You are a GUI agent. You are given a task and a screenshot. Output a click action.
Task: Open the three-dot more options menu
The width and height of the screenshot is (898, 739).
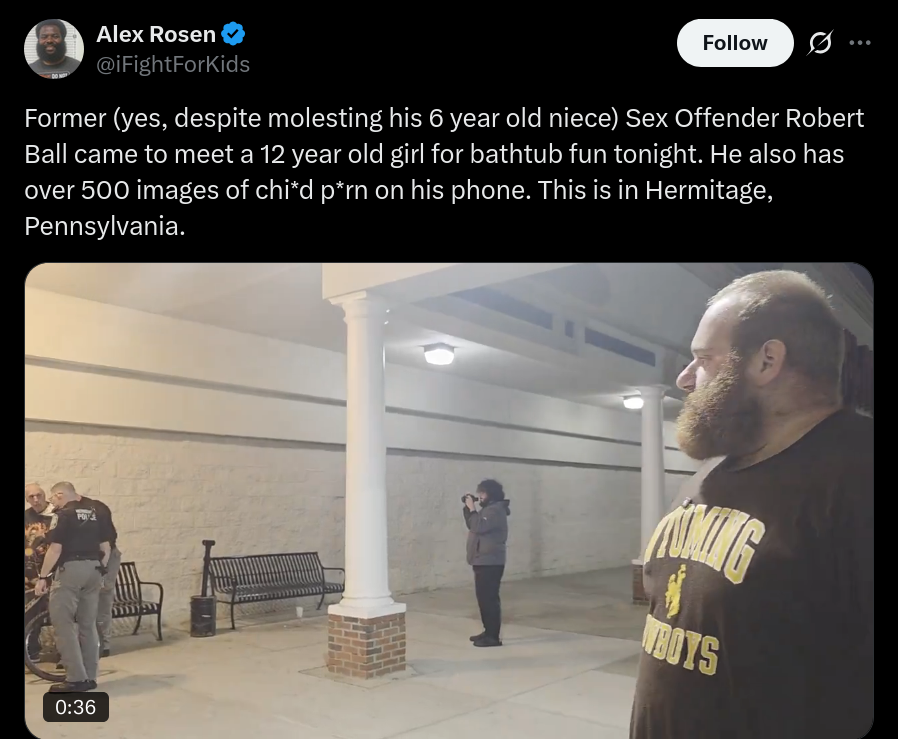coord(860,43)
